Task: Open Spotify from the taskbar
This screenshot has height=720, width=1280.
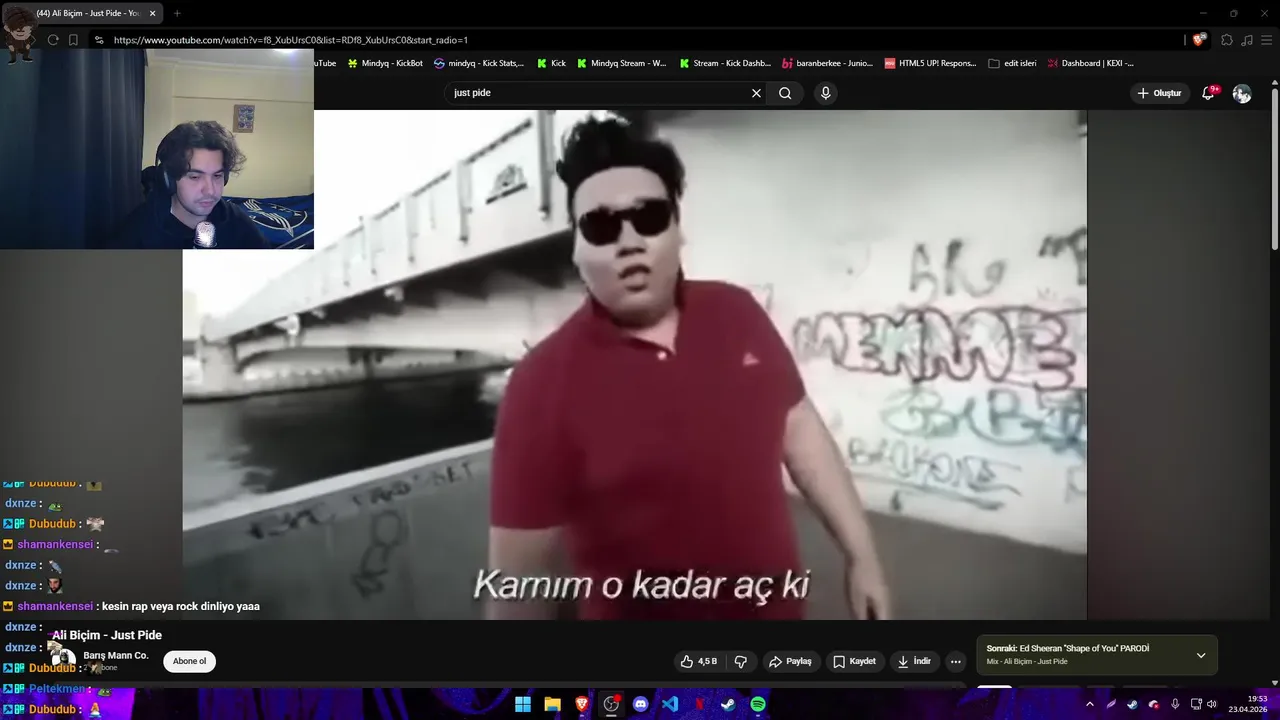Action: [758, 704]
